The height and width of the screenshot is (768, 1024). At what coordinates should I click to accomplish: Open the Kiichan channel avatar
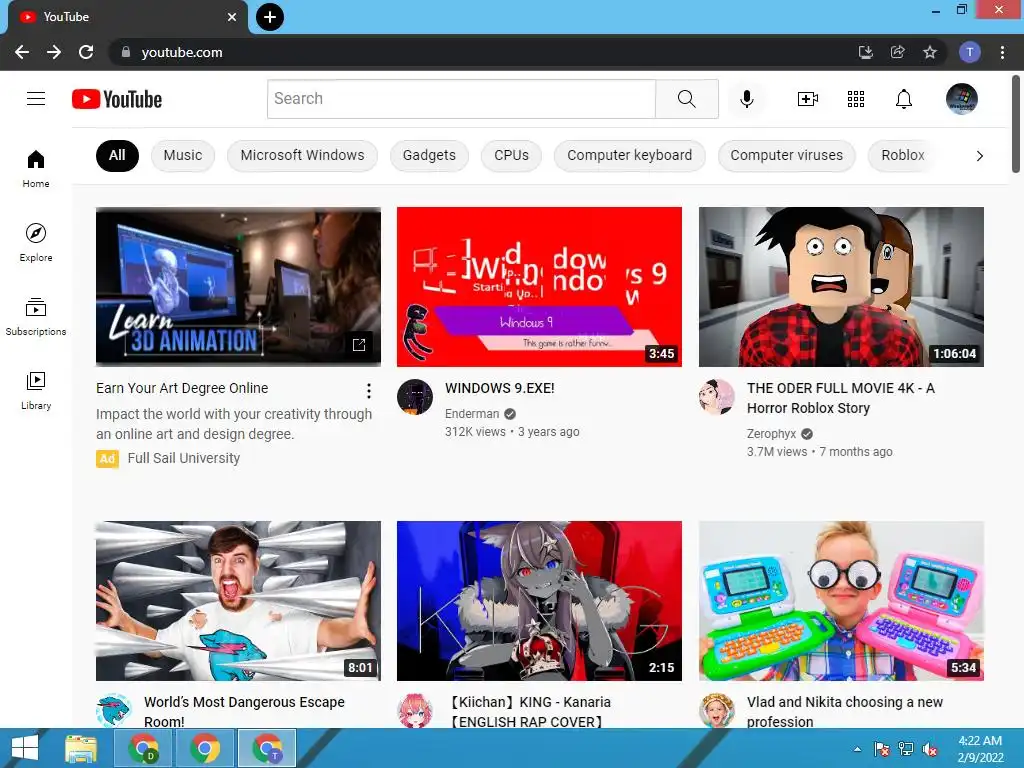point(415,711)
